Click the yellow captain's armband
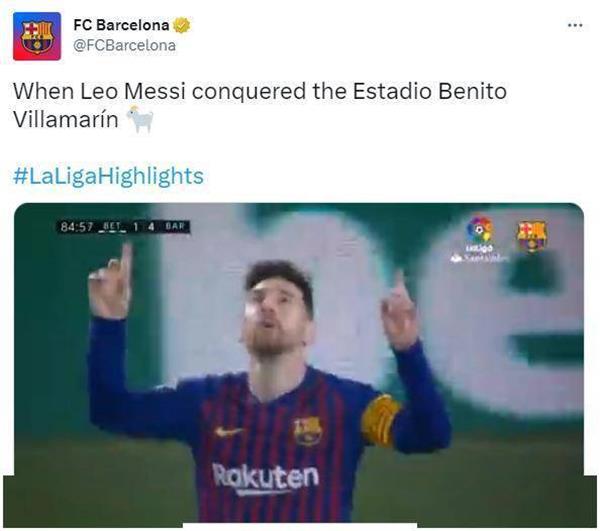 click(x=380, y=421)
